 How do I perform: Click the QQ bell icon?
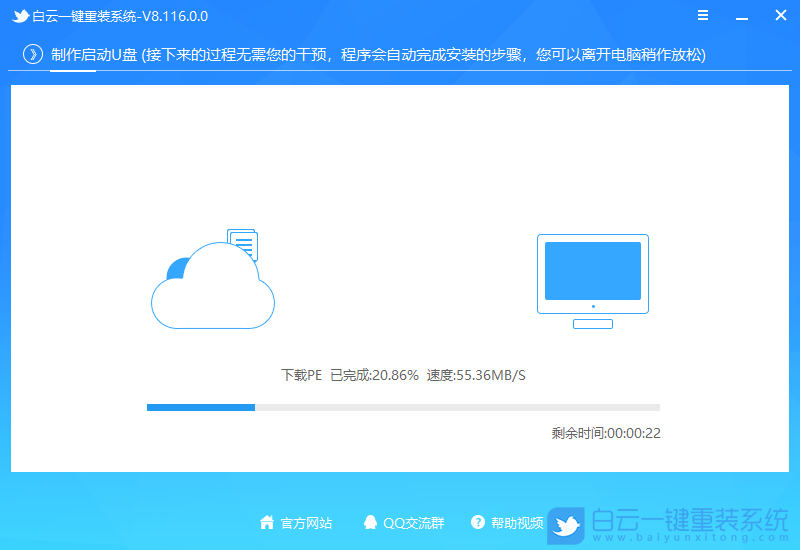tap(370, 522)
